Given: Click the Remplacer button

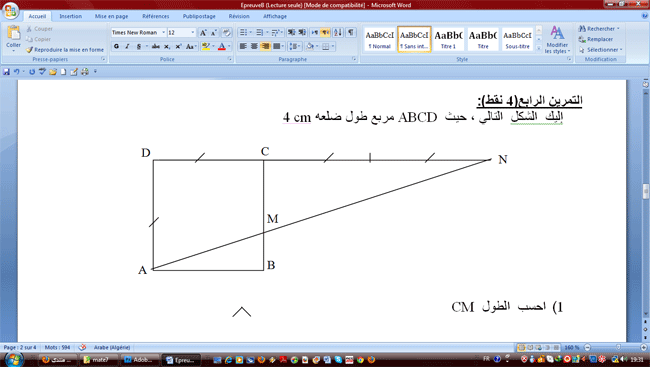Looking at the screenshot, I should tap(596, 39).
